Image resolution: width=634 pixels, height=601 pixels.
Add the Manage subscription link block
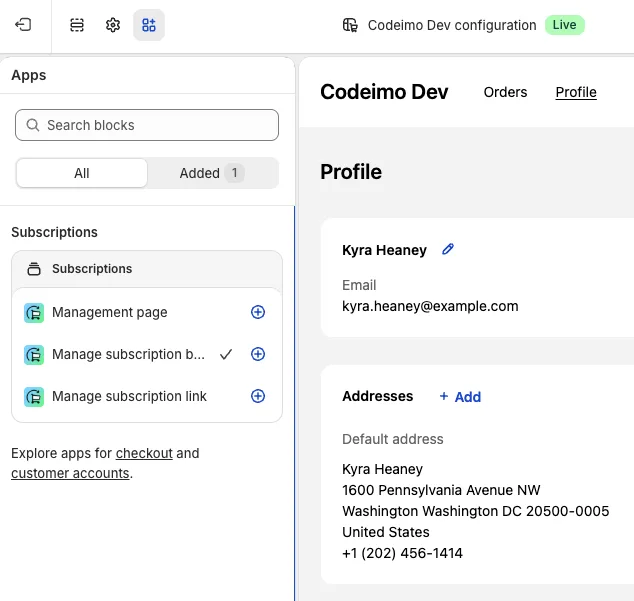258,396
